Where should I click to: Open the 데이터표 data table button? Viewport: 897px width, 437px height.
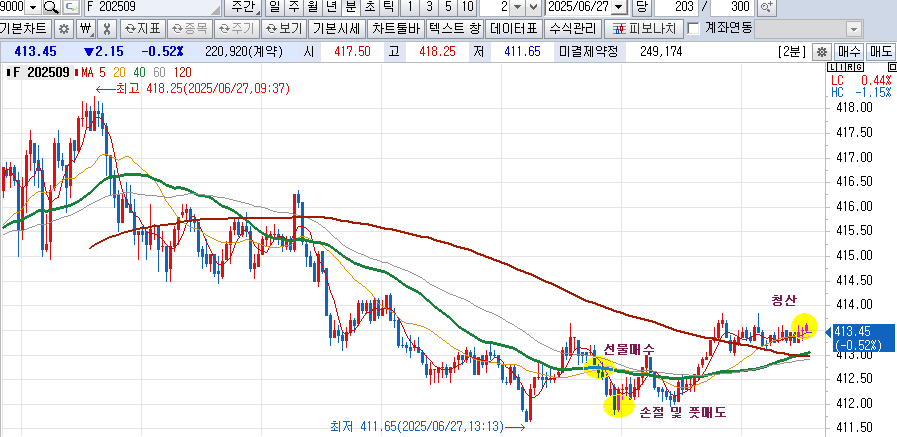tap(515, 29)
